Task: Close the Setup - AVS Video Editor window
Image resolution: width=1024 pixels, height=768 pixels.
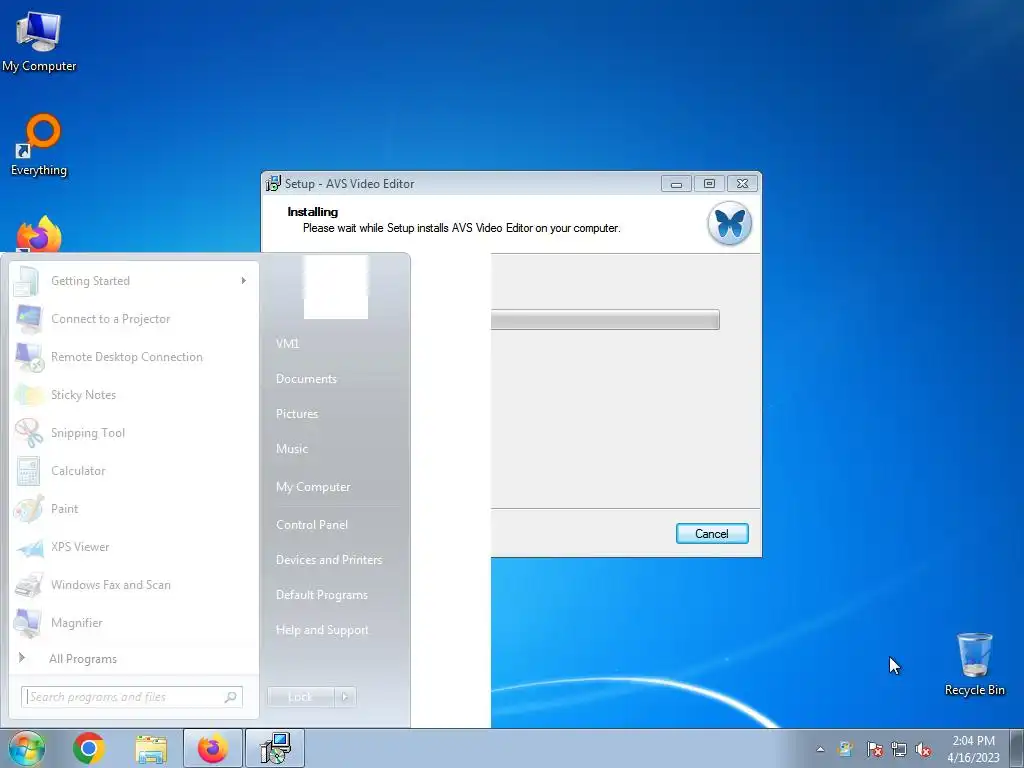Action: click(743, 184)
